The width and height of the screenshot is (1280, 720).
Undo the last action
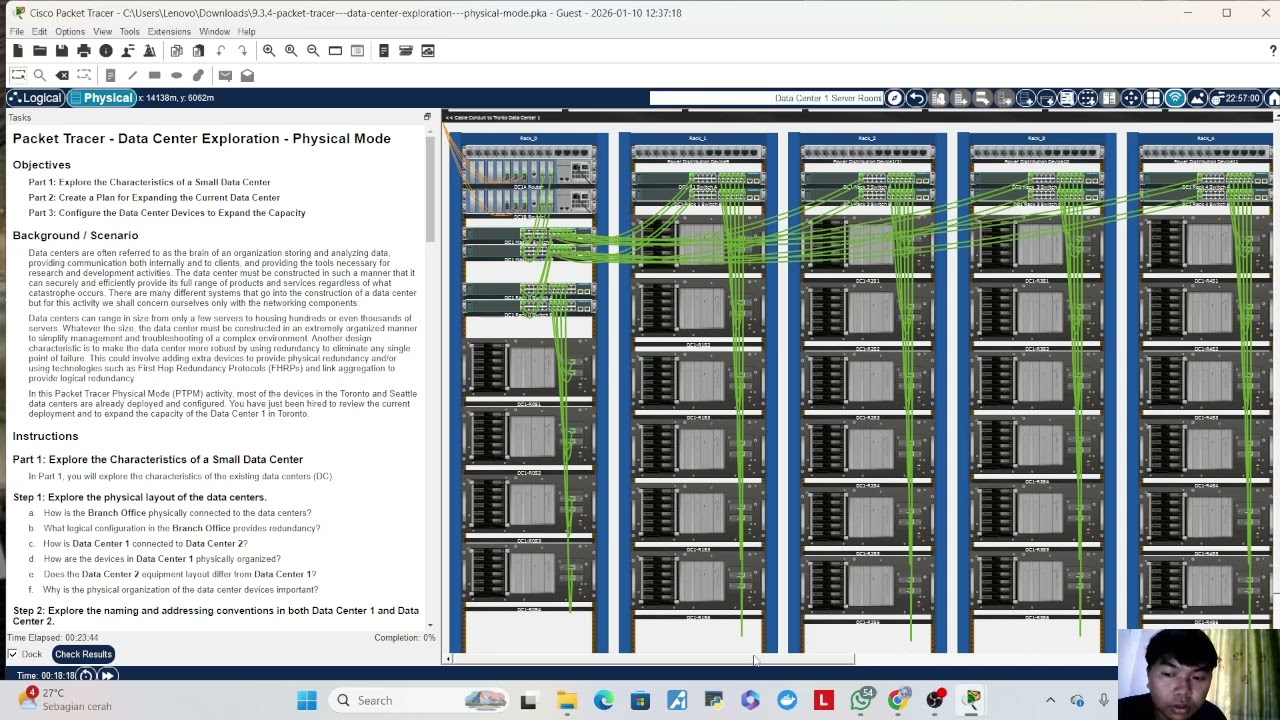220,51
